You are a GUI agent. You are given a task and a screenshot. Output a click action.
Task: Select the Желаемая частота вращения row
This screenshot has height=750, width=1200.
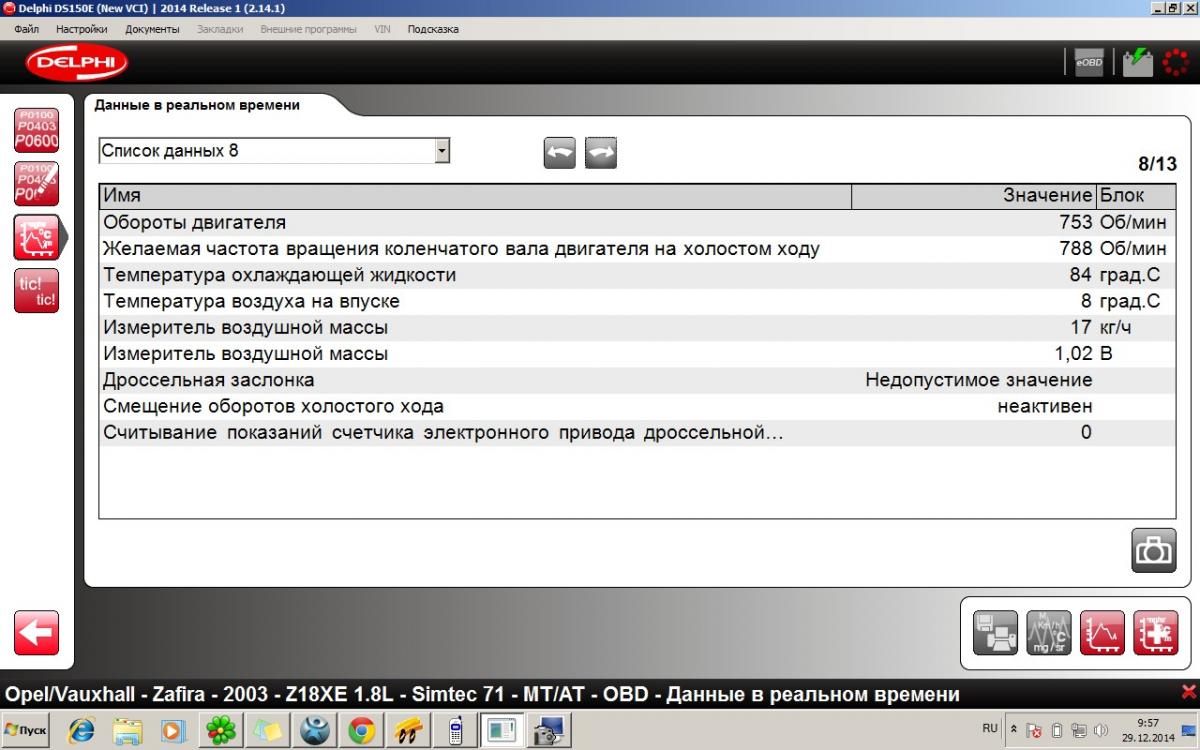pyautogui.click(x=637, y=248)
